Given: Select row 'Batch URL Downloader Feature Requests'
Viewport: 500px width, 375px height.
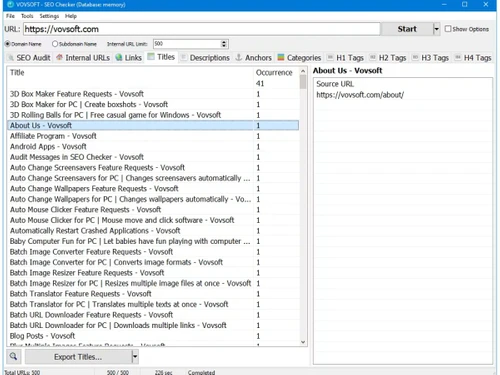Looking at the screenshot, I should pyautogui.click(x=153, y=315).
